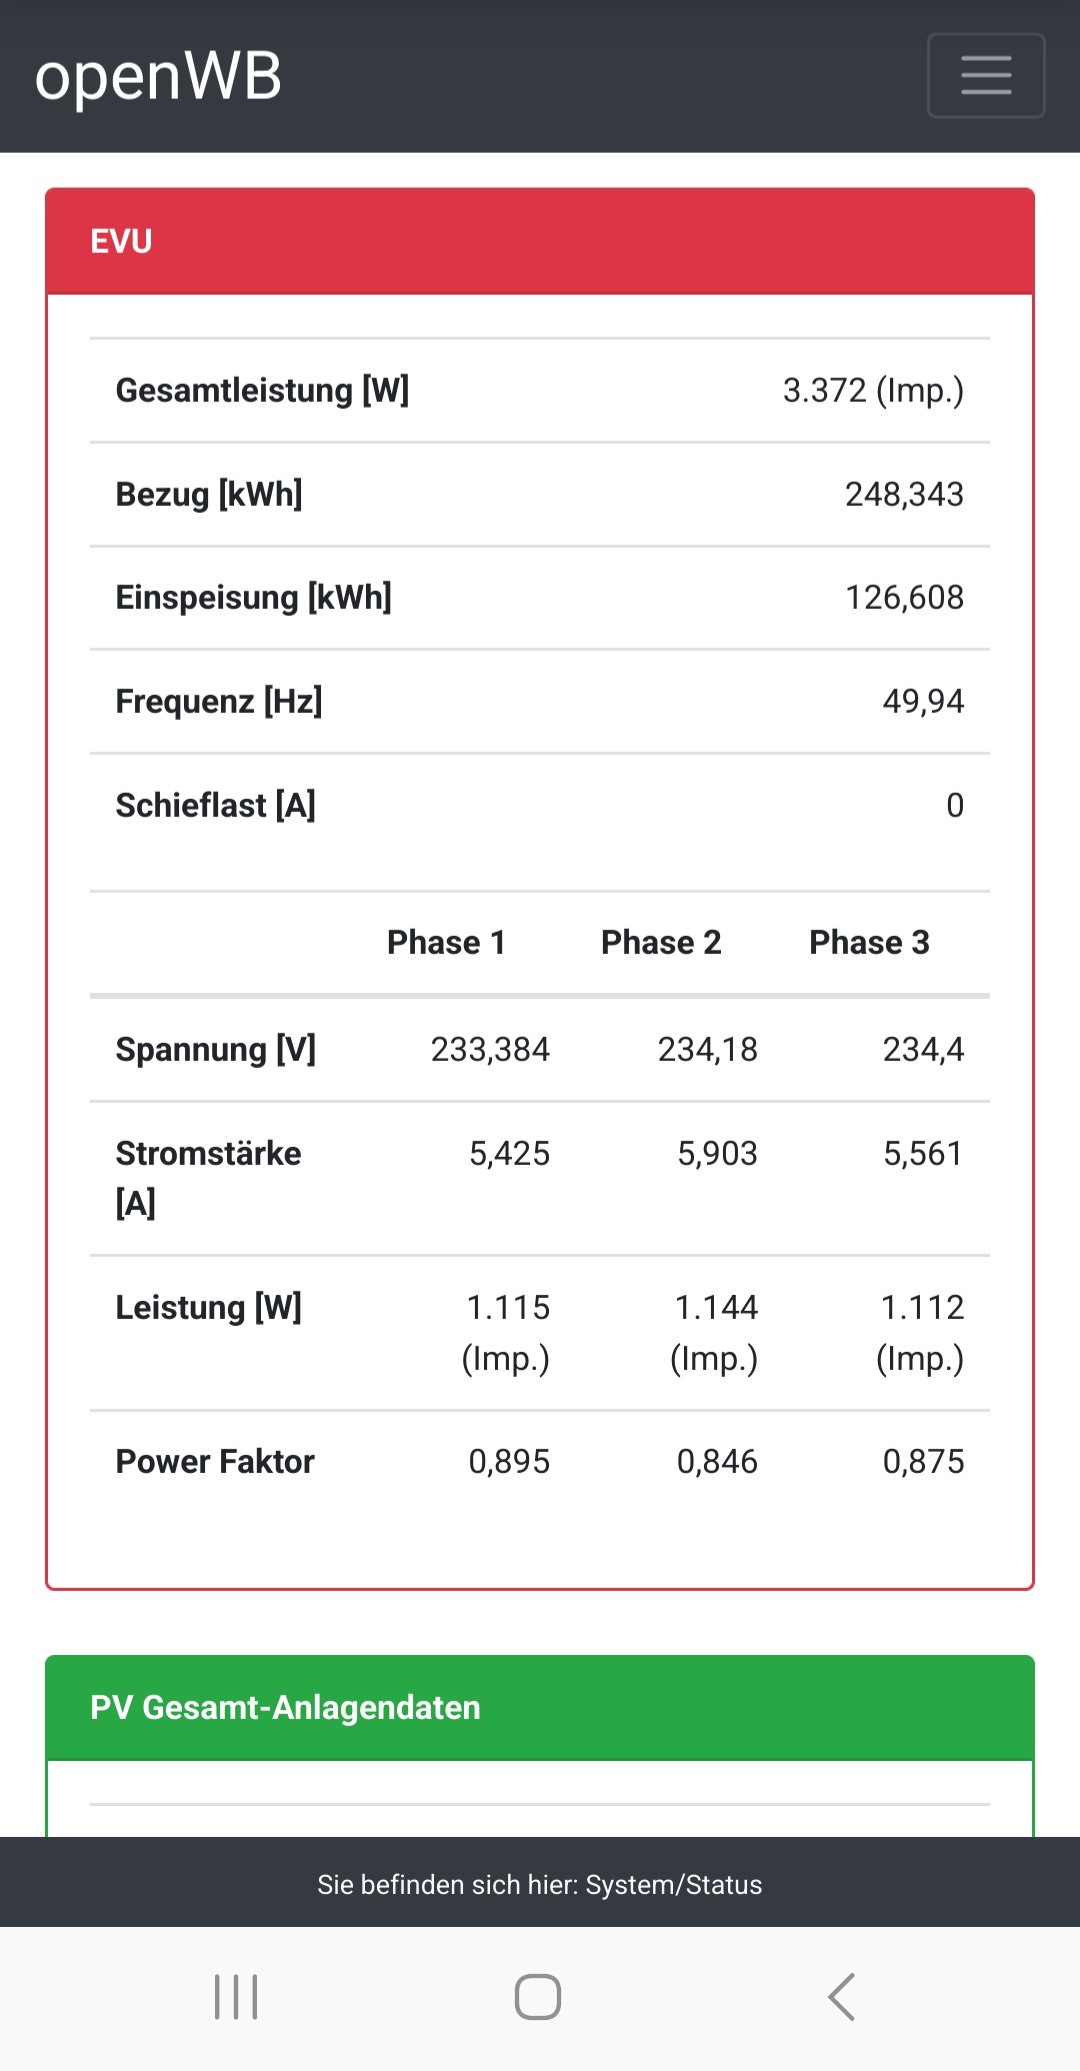
Task: Expand the PV Gesamt-Anlagendaten header
Action: (x=539, y=1707)
